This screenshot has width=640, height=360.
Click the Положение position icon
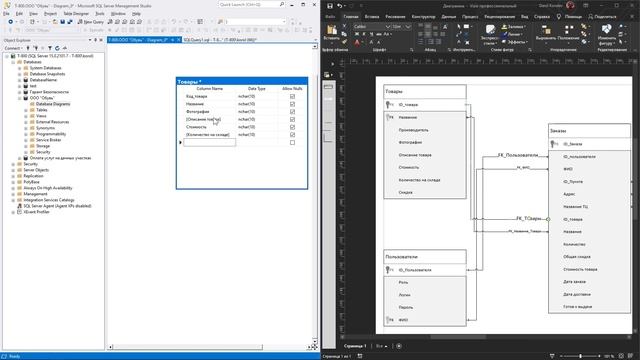(569, 30)
